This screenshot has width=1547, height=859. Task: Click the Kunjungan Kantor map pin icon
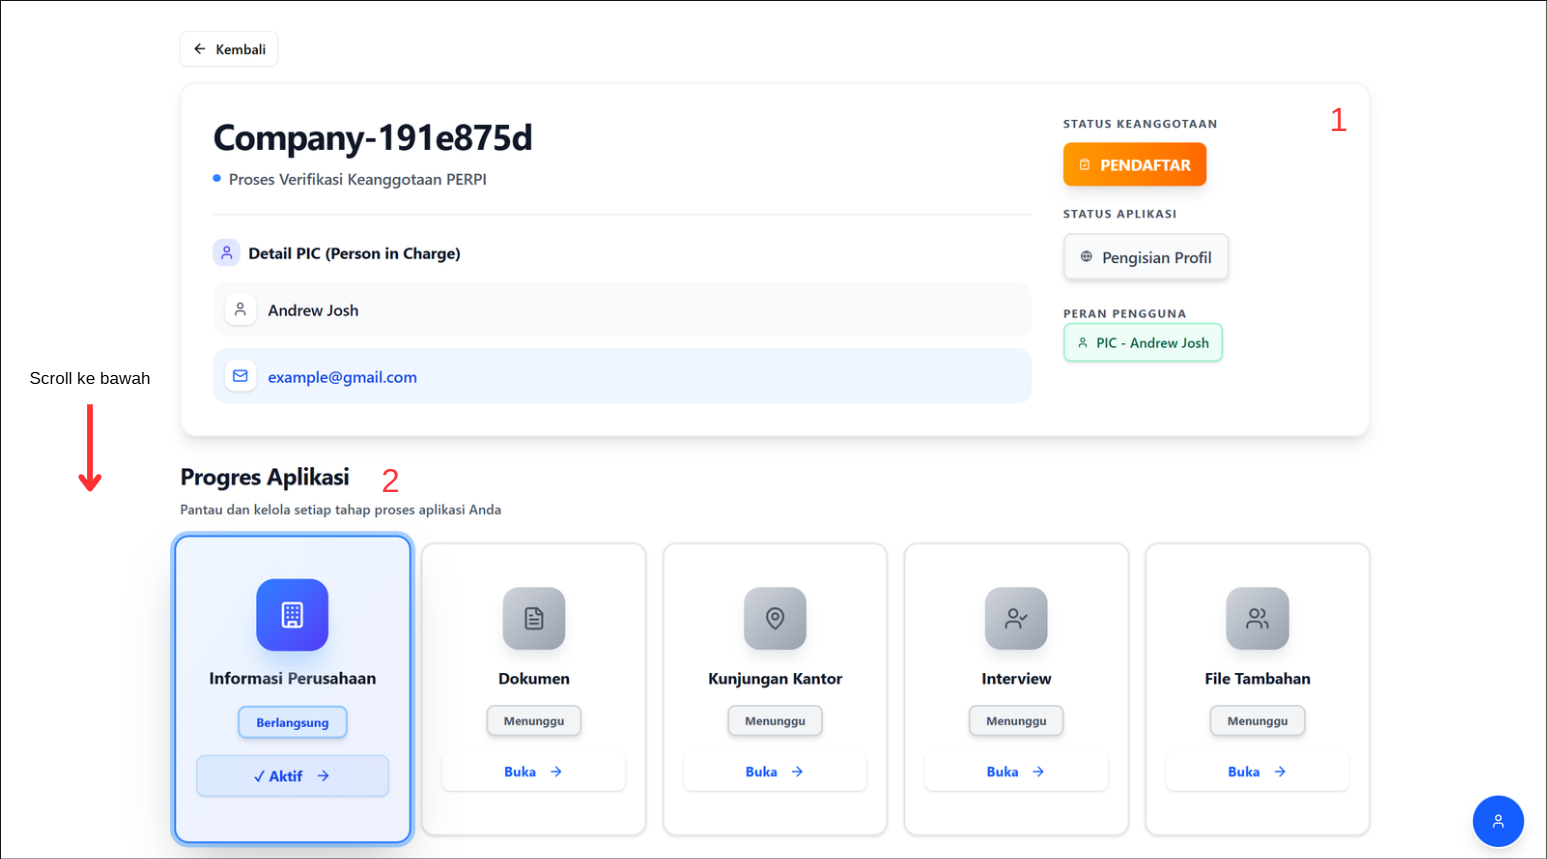(x=775, y=619)
